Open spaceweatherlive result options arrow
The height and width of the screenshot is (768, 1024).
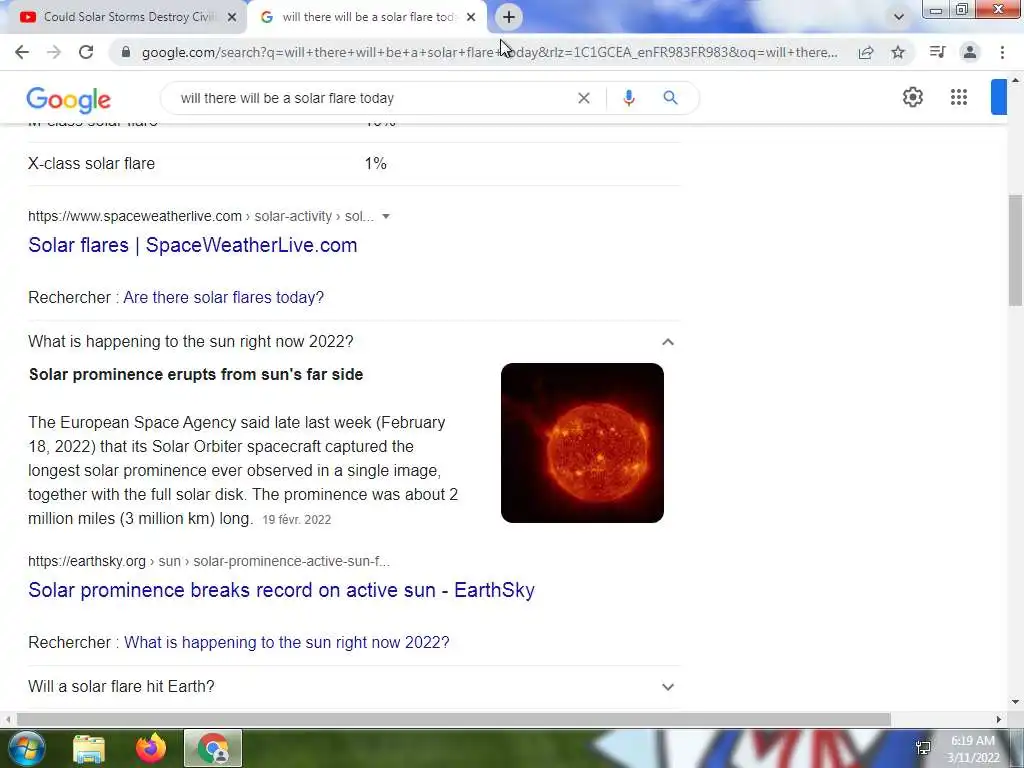[x=386, y=216]
